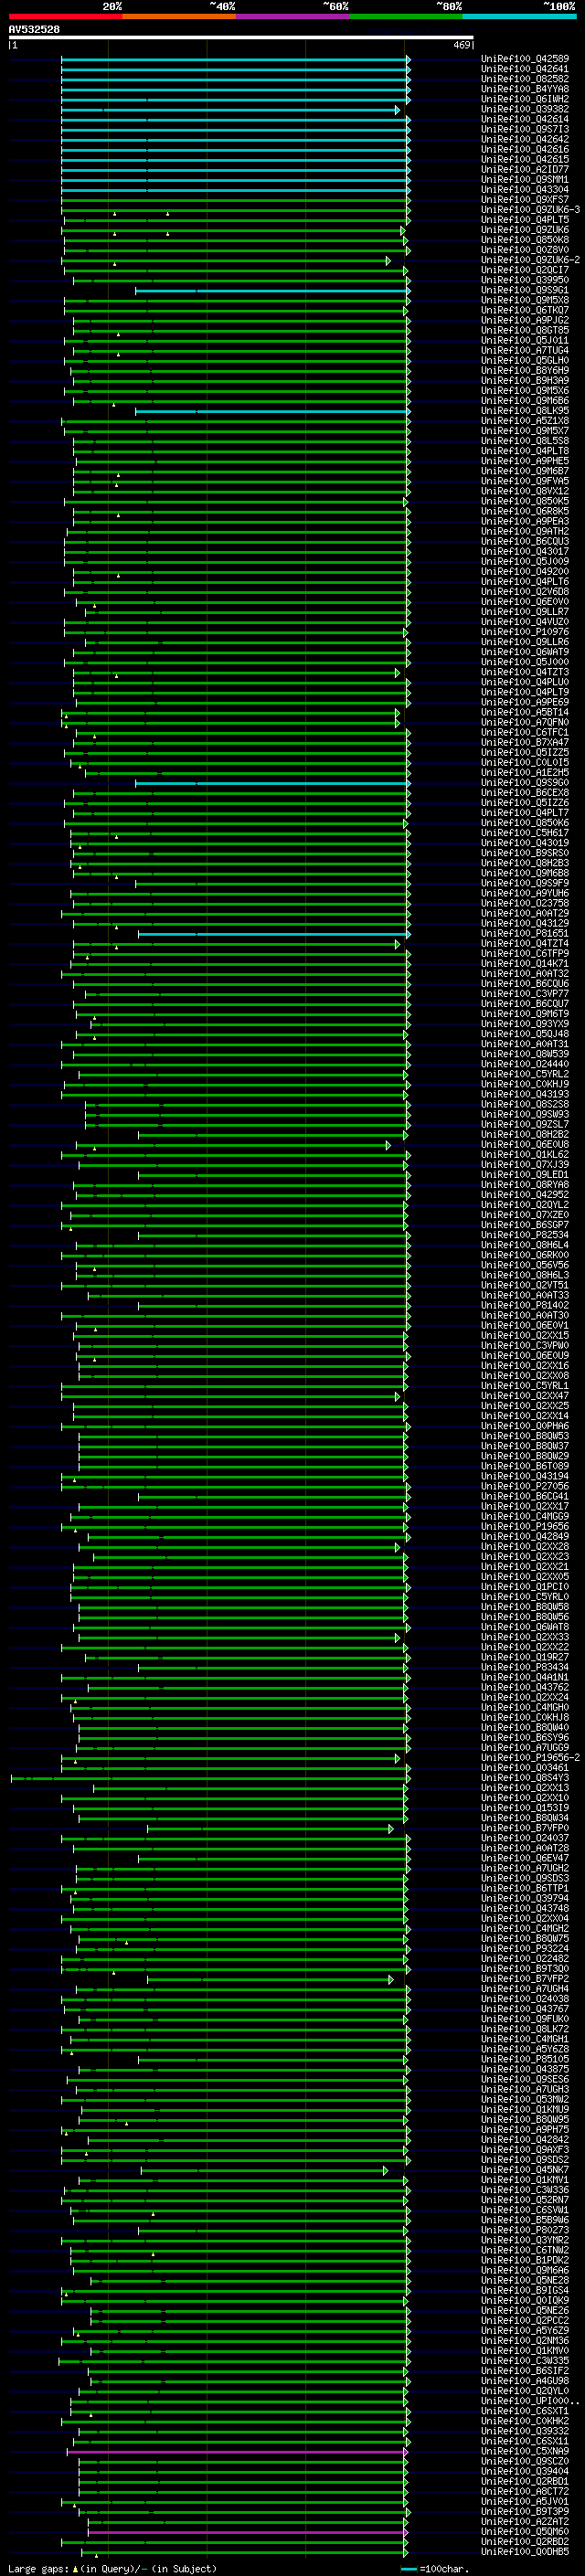The width and height of the screenshot is (585, 2576).
Task: Click the orange ~40% identity legend bar
Action: click(x=179, y=16)
